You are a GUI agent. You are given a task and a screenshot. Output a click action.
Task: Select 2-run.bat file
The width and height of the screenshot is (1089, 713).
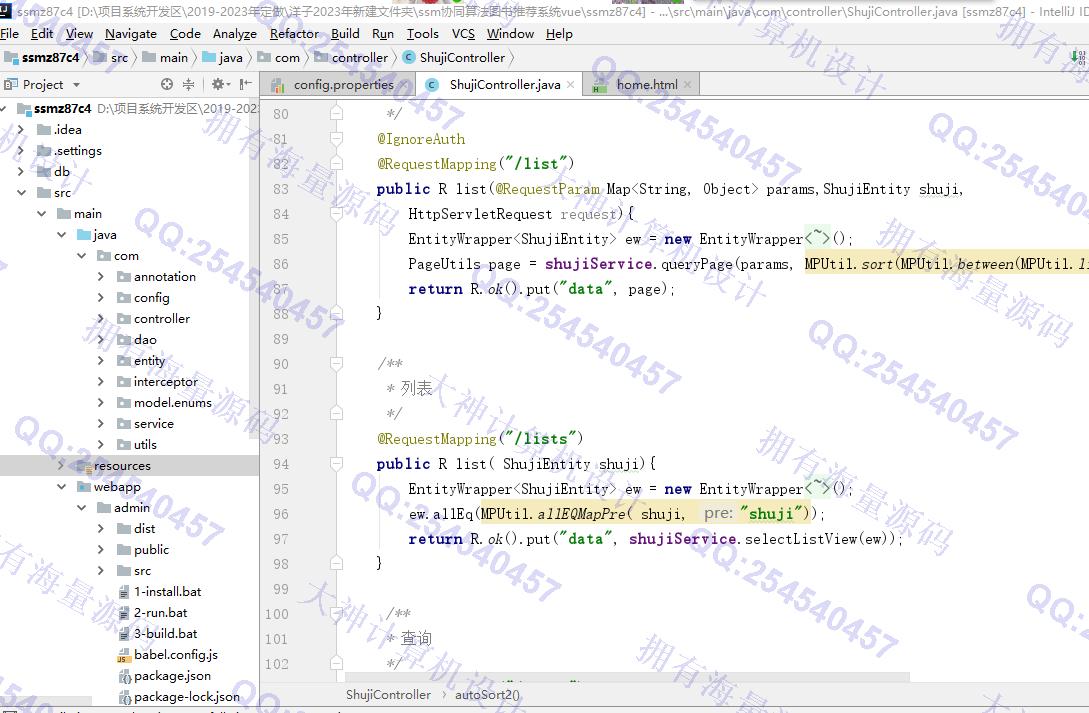160,612
